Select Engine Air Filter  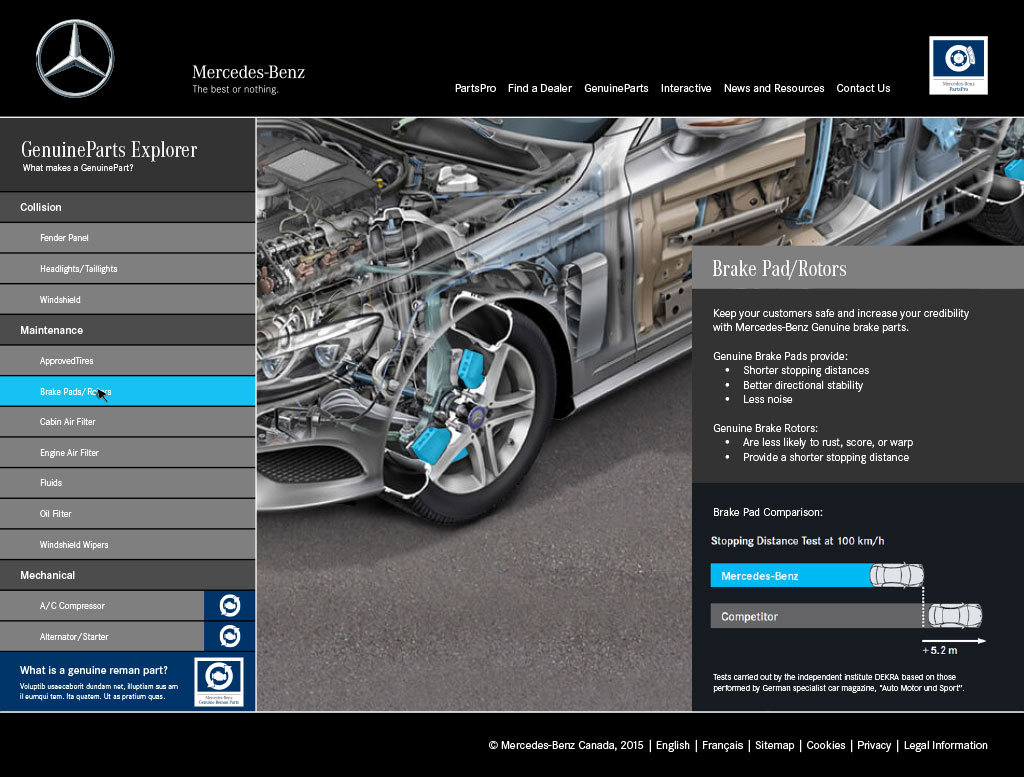point(127,452)
